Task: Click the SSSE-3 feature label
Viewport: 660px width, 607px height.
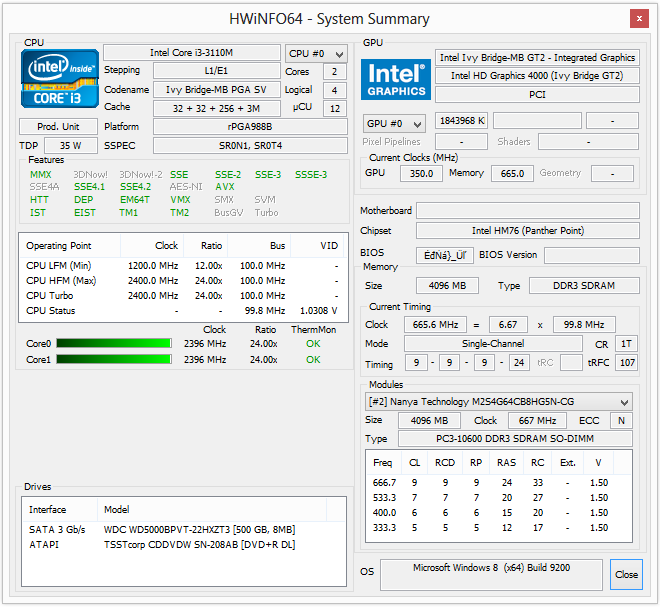Action: (x=311, y=175)
